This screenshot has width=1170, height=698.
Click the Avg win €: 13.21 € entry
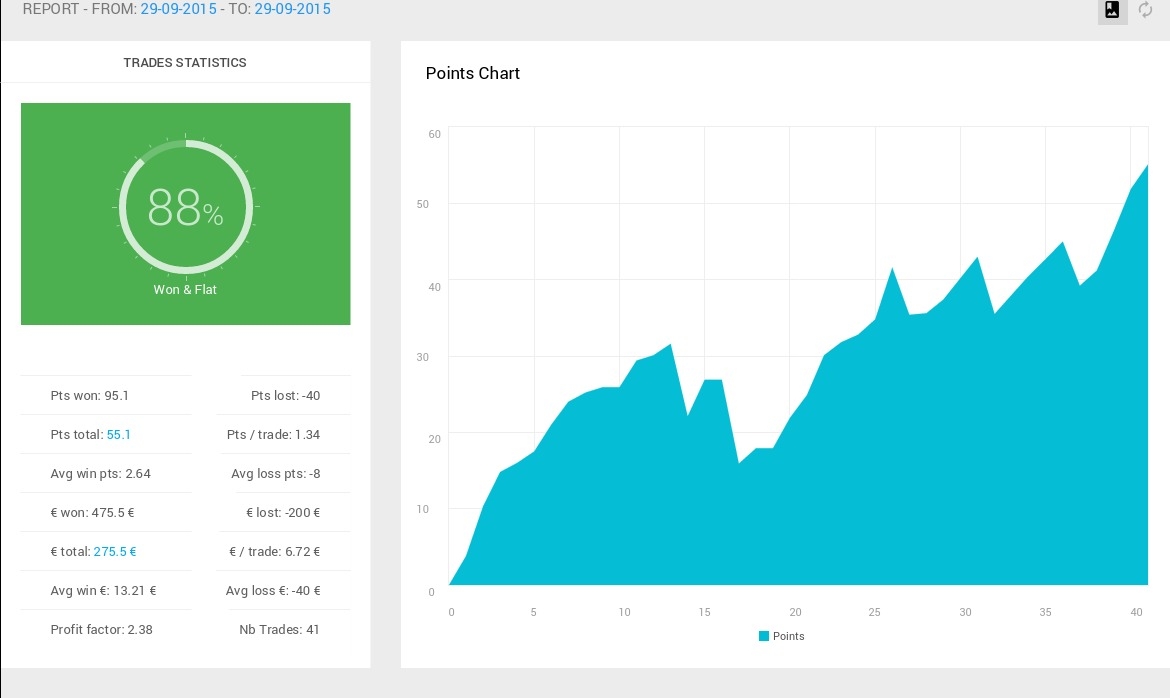(x=104, y=591)
